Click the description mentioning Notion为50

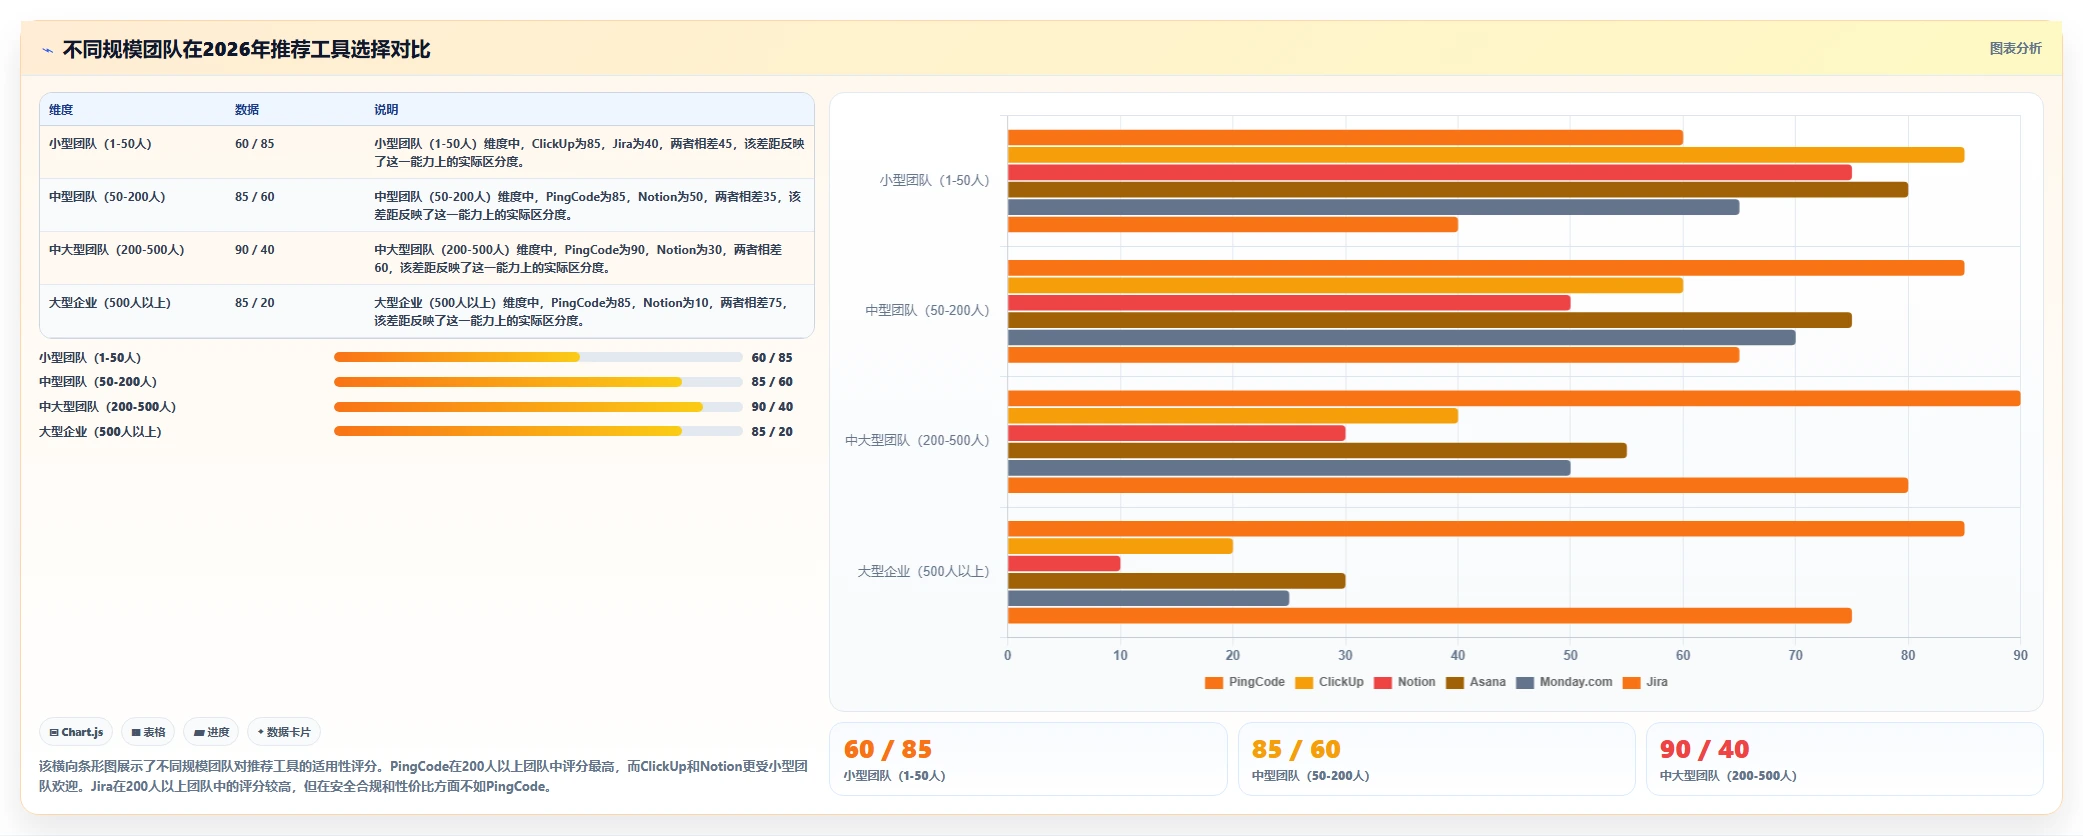(x=588, y=205)
